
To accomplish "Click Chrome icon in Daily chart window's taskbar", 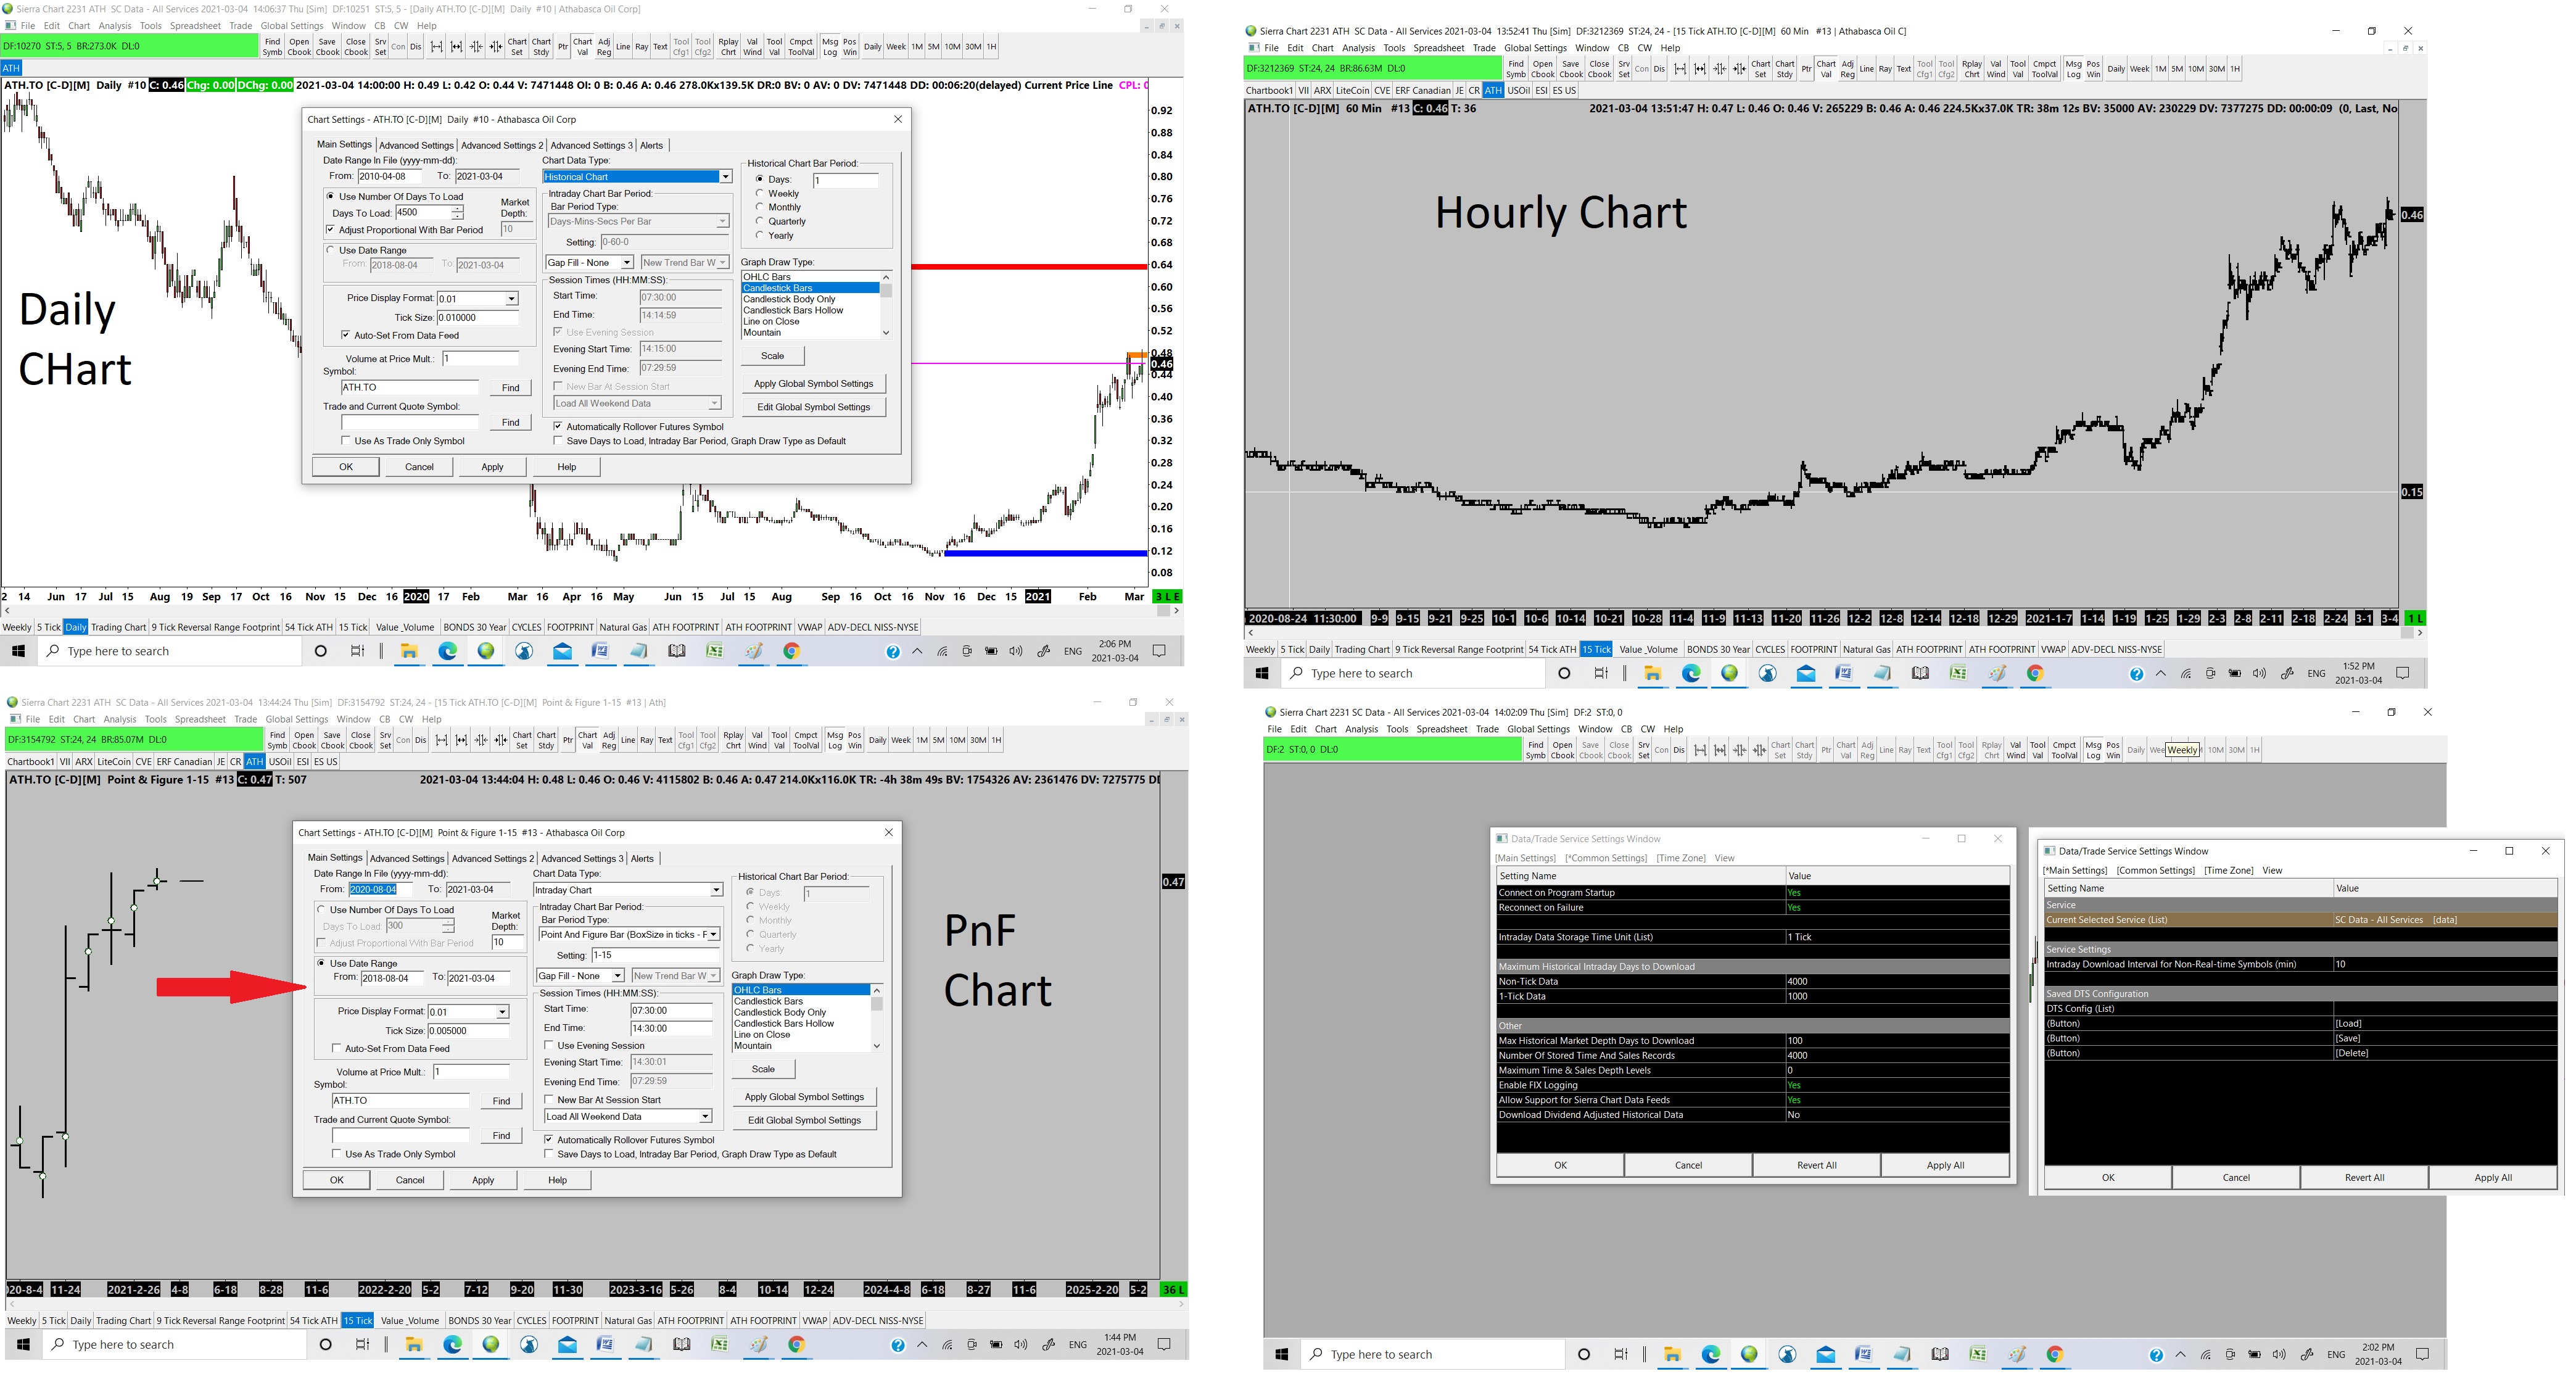I will [791, 651].
